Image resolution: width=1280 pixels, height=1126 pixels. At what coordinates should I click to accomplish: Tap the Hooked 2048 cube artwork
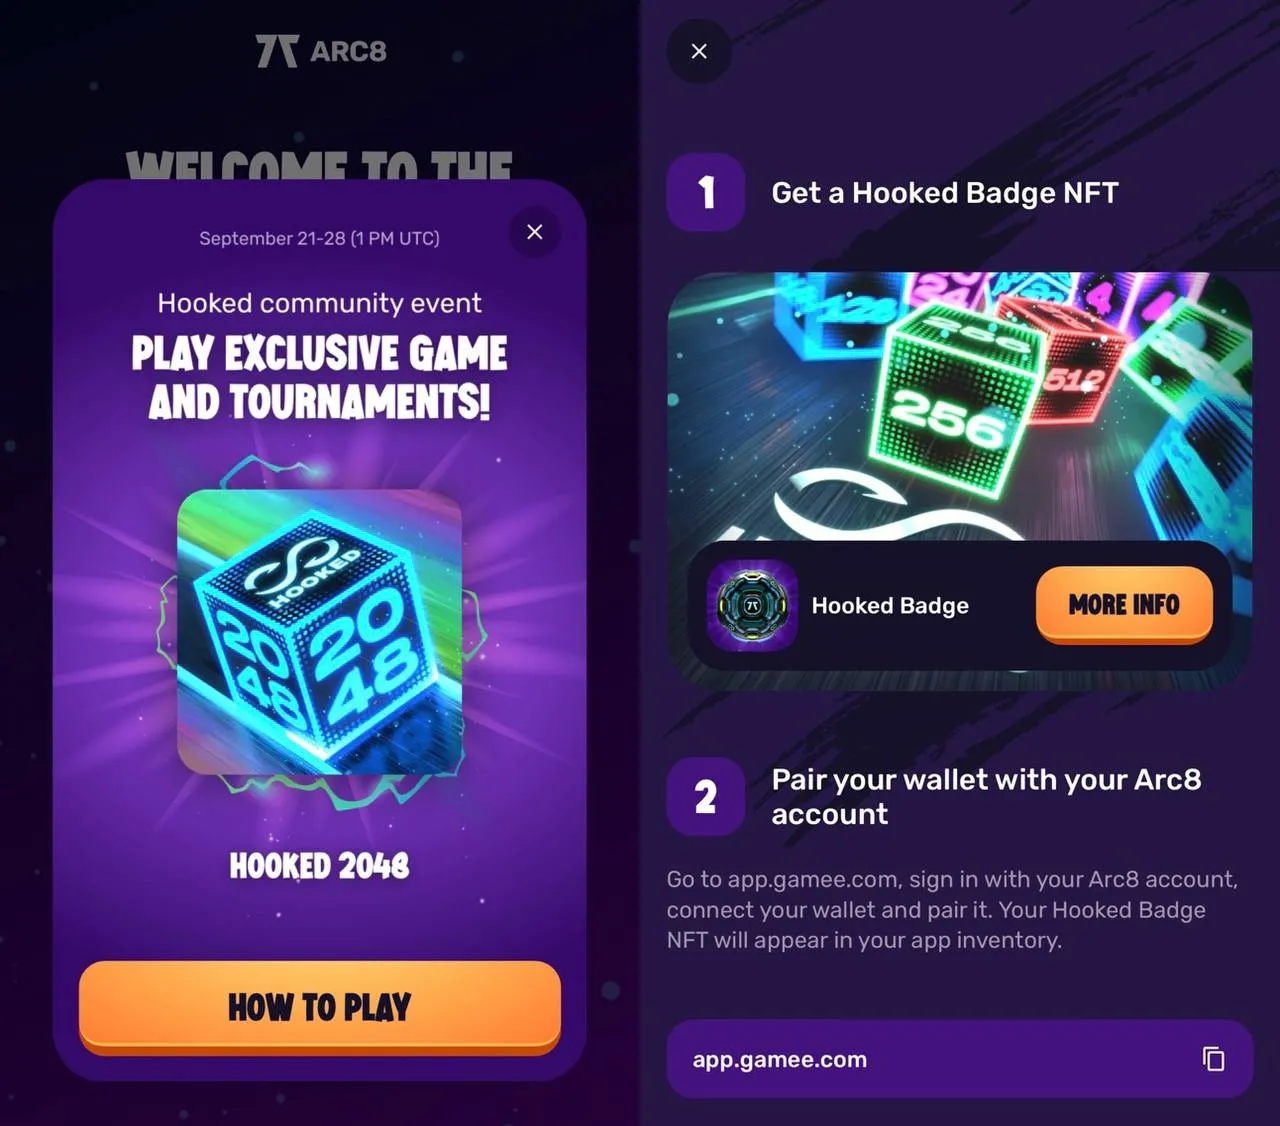(x=320, y=631)
